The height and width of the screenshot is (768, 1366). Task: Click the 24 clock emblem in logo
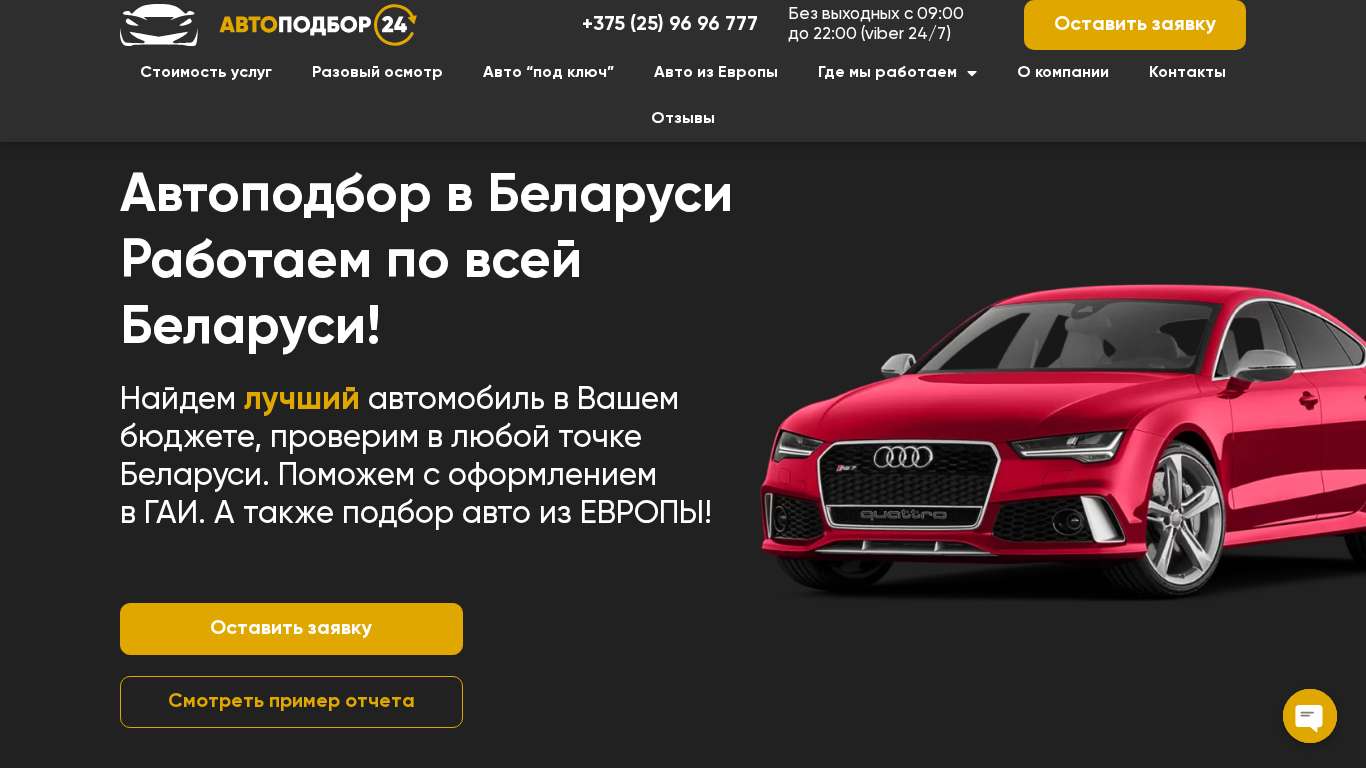pyautogui.click(x=395, y=24)
